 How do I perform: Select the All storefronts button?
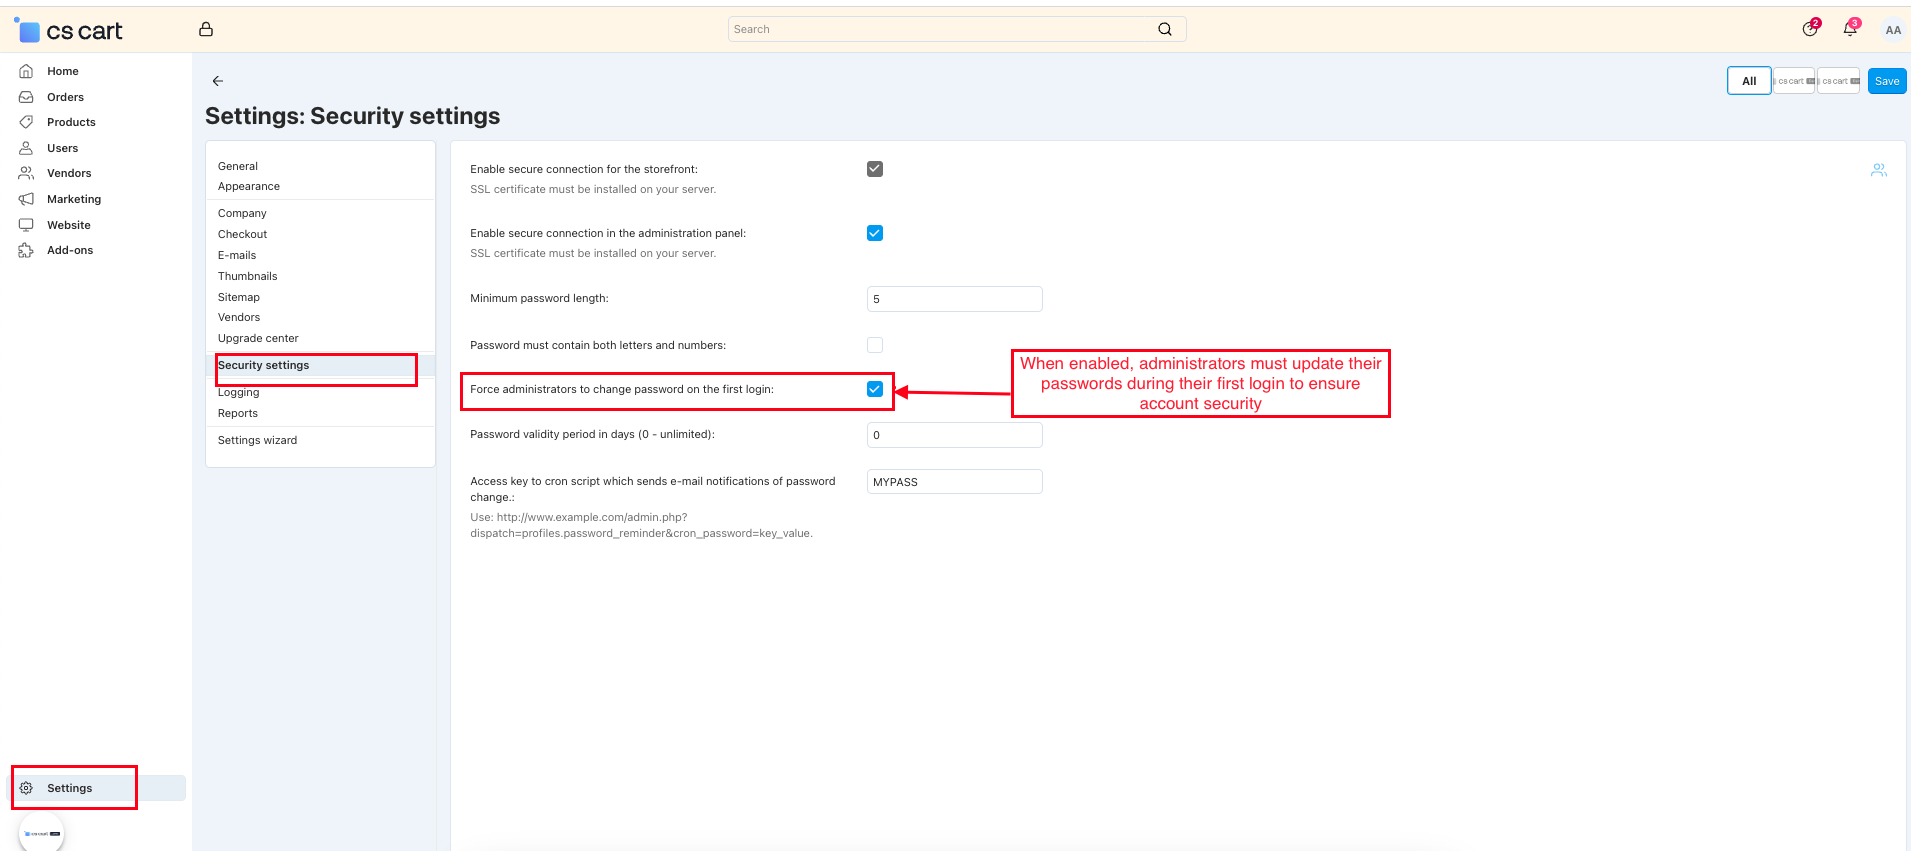1748,81
